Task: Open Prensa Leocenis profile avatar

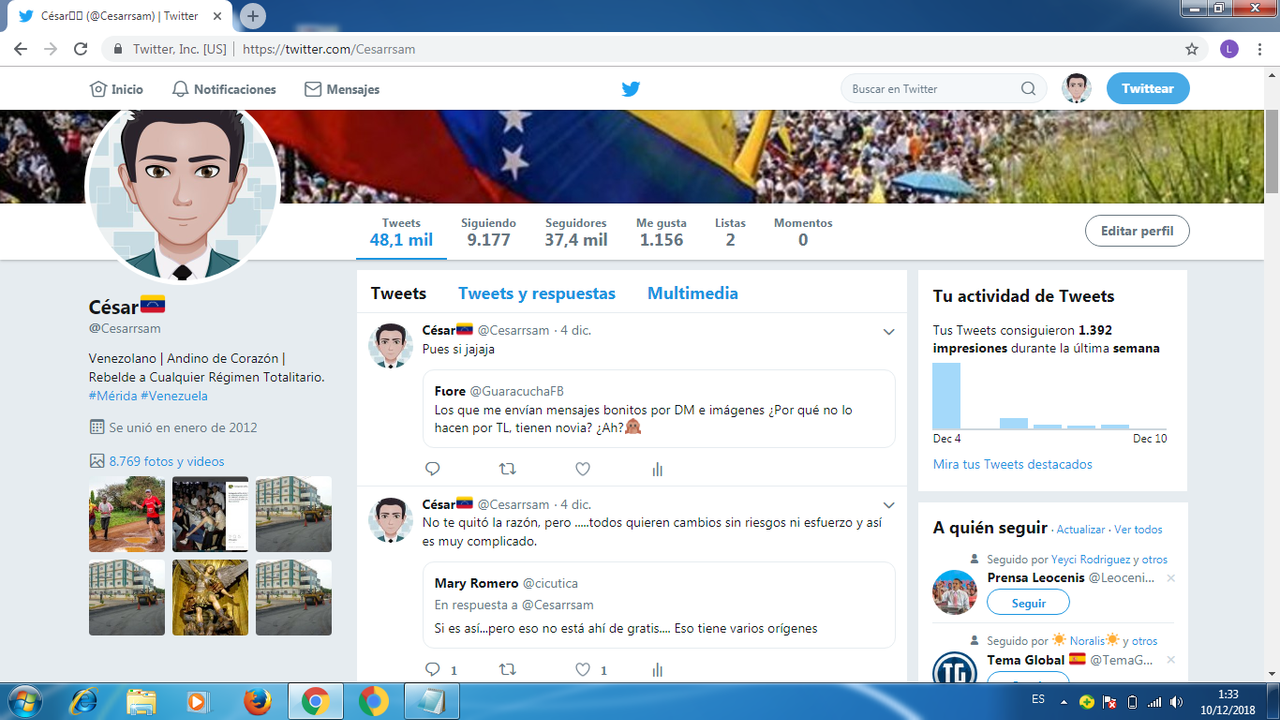Action: coord(954,592)
